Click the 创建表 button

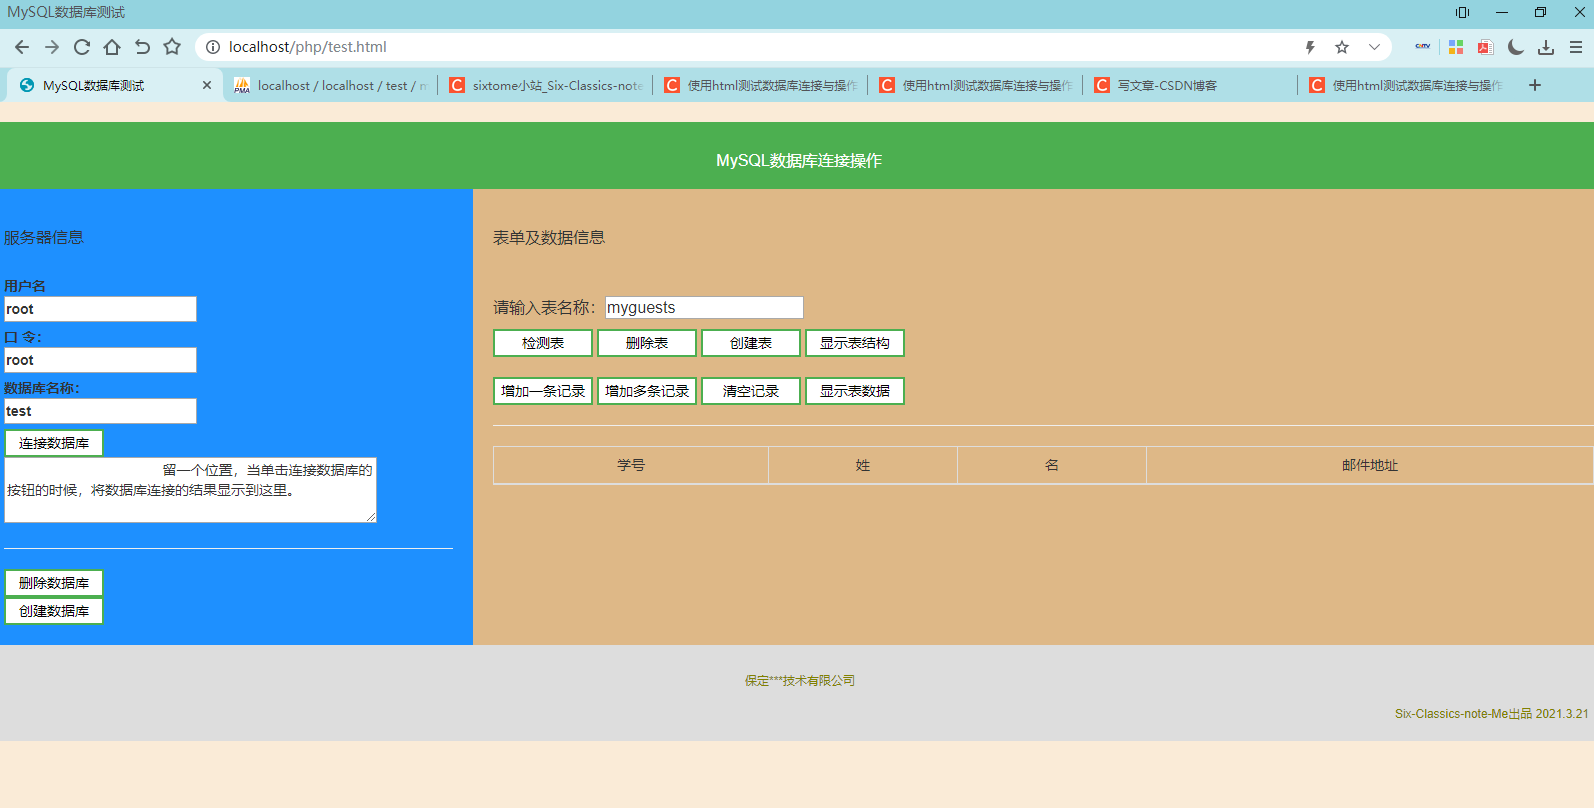751,343
